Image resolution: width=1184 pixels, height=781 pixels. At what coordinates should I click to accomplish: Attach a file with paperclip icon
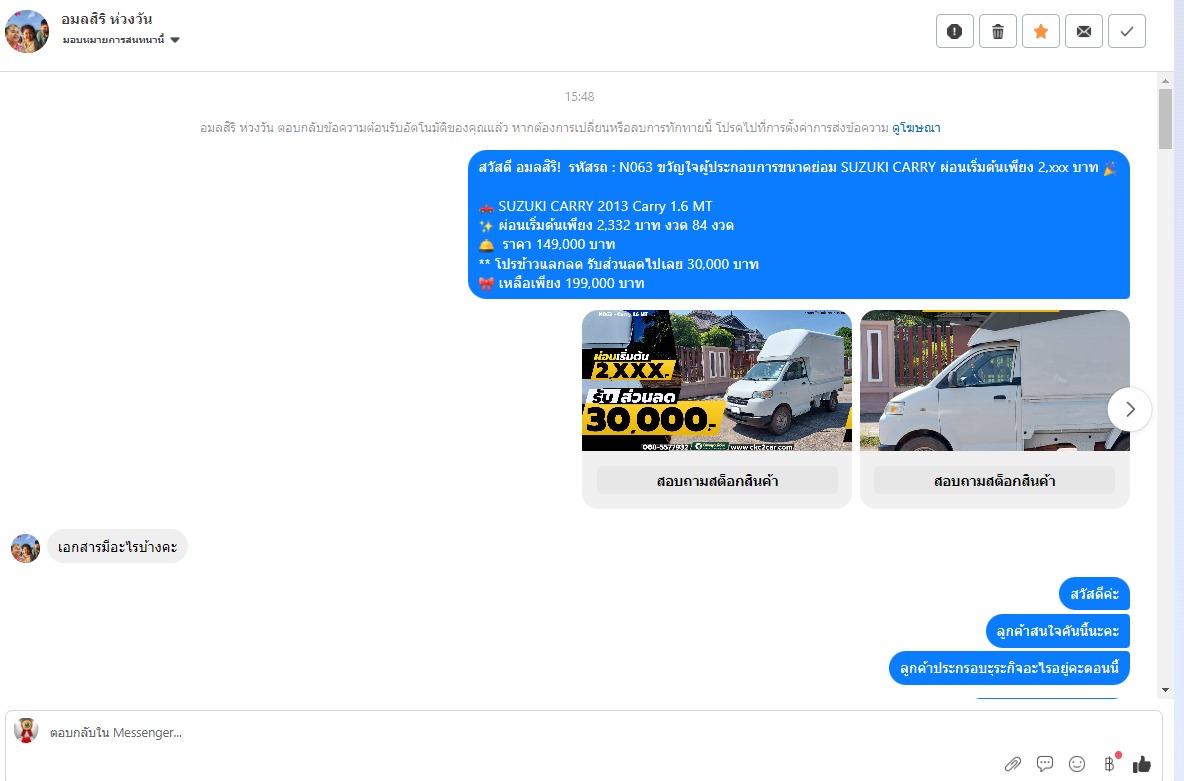(x=1013, y=764)
